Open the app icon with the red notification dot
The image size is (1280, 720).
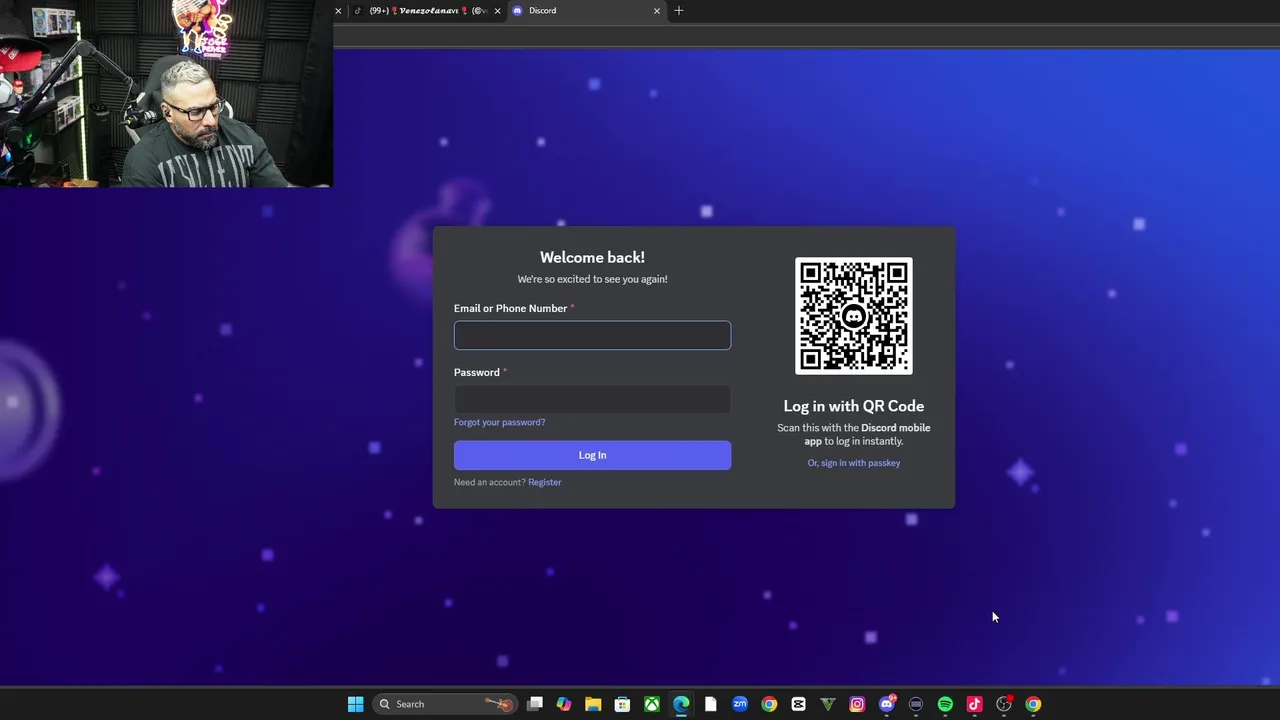[x=1004, y=704]
